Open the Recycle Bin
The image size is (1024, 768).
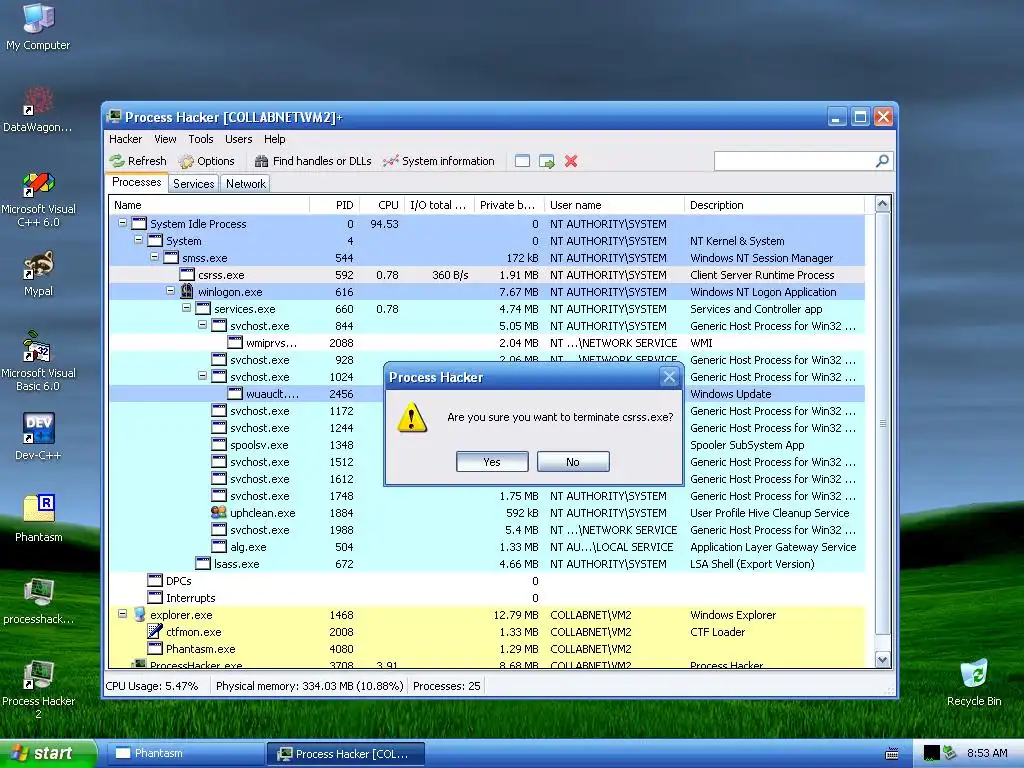(974, 683)
